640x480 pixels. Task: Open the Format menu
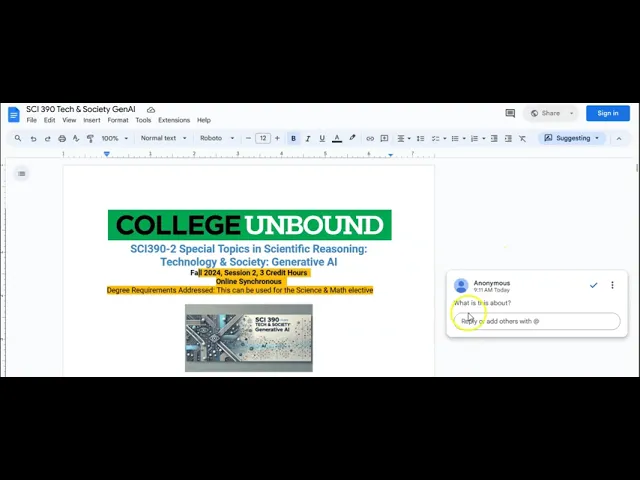pyautogui.click(x=118, y=120)
